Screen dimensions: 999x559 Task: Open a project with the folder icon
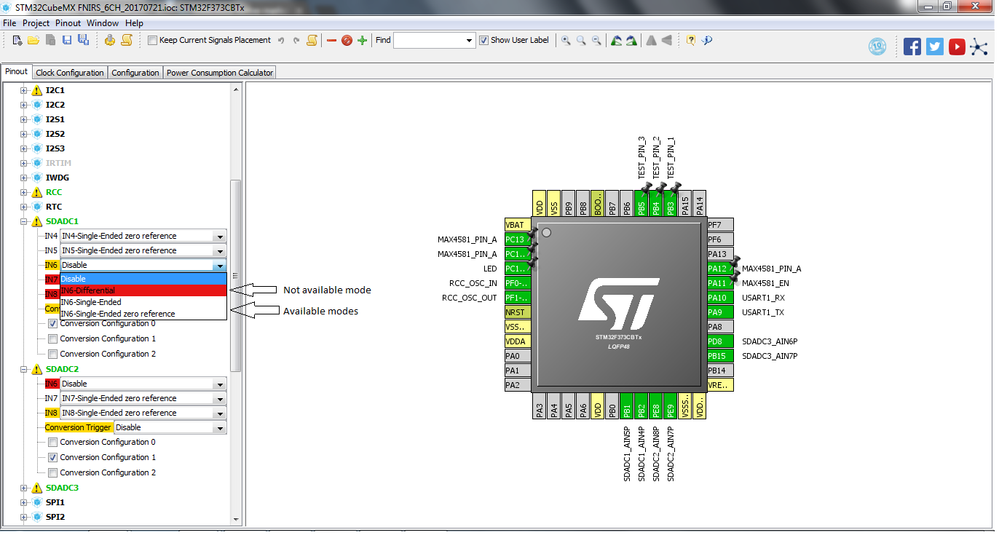(33, 40)
